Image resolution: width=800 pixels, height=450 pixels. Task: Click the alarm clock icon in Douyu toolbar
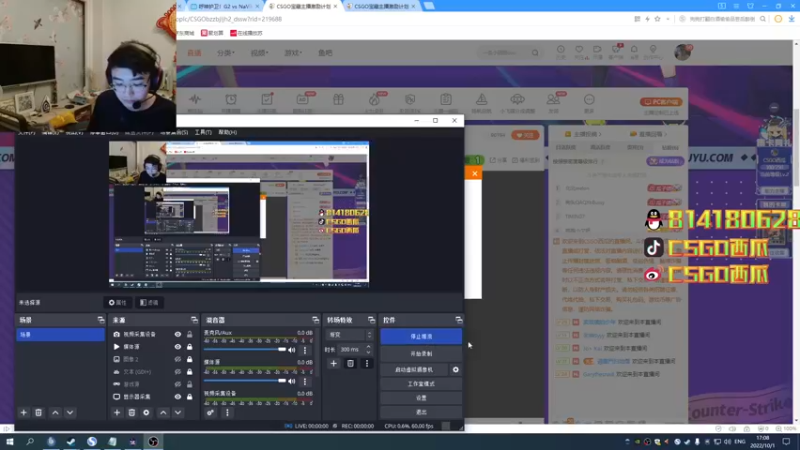pos(231,99)
